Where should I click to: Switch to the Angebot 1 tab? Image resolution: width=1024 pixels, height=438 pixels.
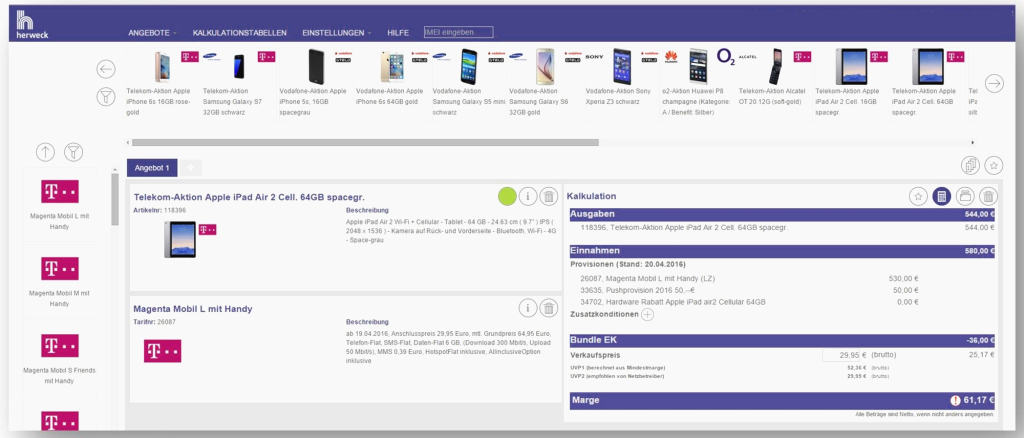pyautogui.click(x=152, y=168)
